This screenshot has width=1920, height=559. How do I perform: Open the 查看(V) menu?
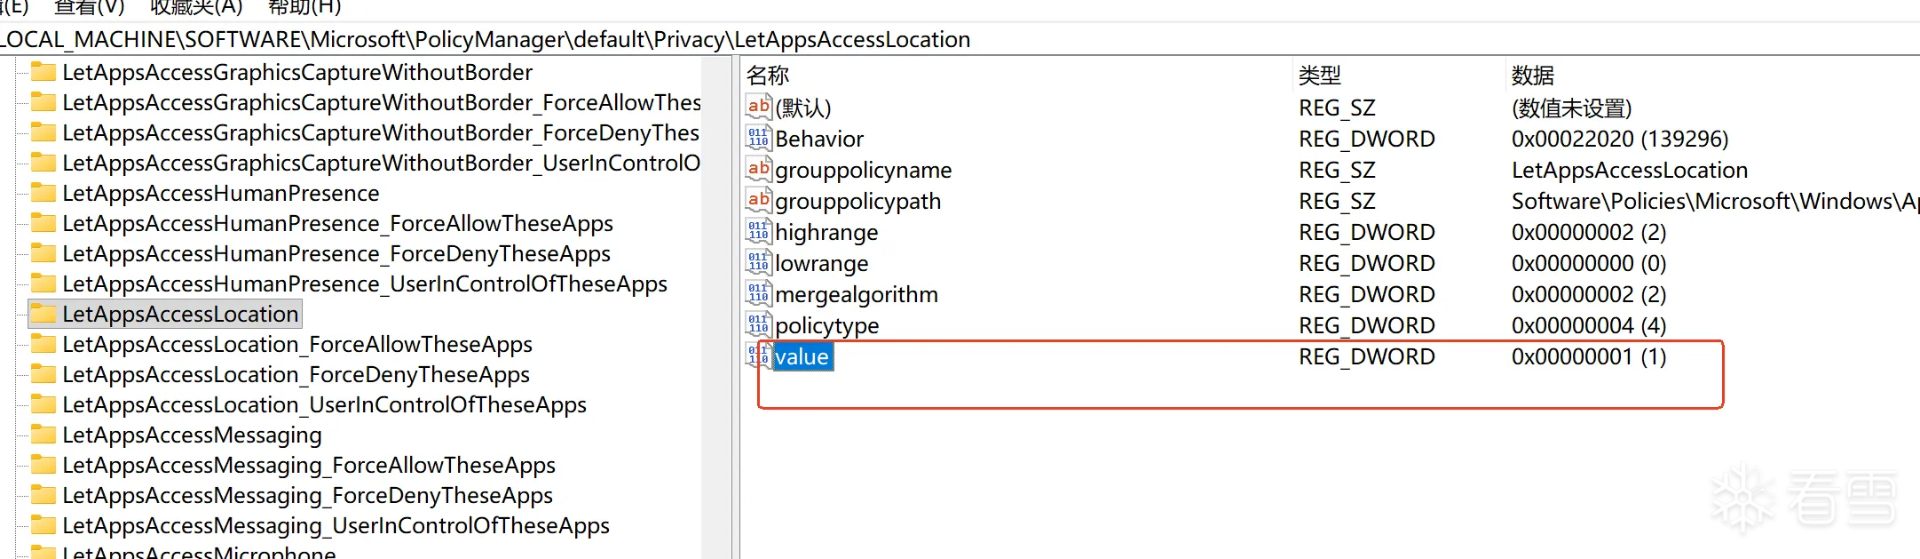point(89,8)
